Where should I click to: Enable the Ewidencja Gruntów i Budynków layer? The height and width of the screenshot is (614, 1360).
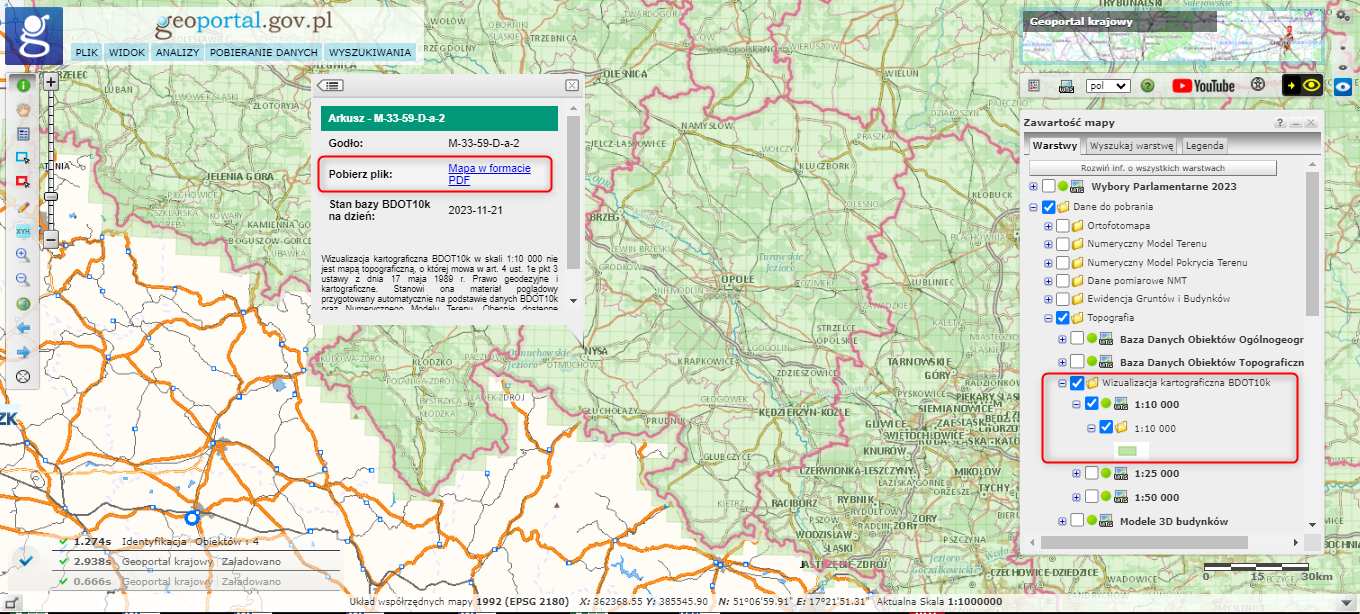point(1063,298)
